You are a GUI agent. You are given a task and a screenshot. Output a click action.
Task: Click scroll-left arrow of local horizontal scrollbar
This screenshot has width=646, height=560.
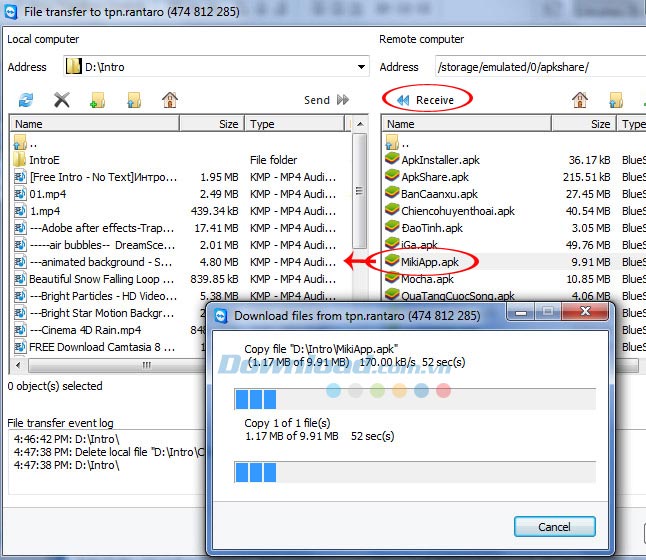18,365
